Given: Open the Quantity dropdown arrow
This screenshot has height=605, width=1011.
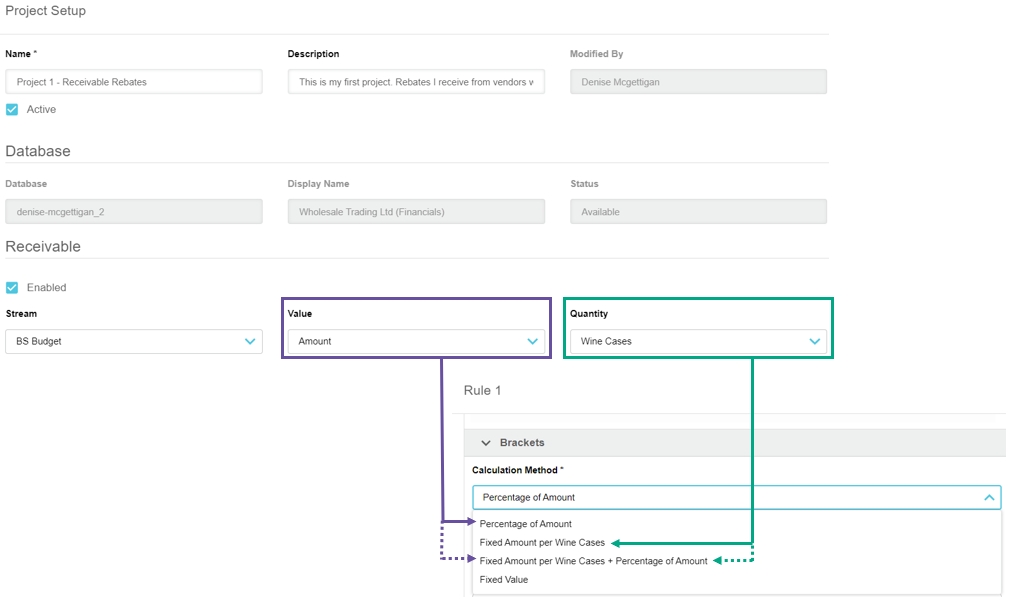Looking at the screenshot, I should 815,342.
